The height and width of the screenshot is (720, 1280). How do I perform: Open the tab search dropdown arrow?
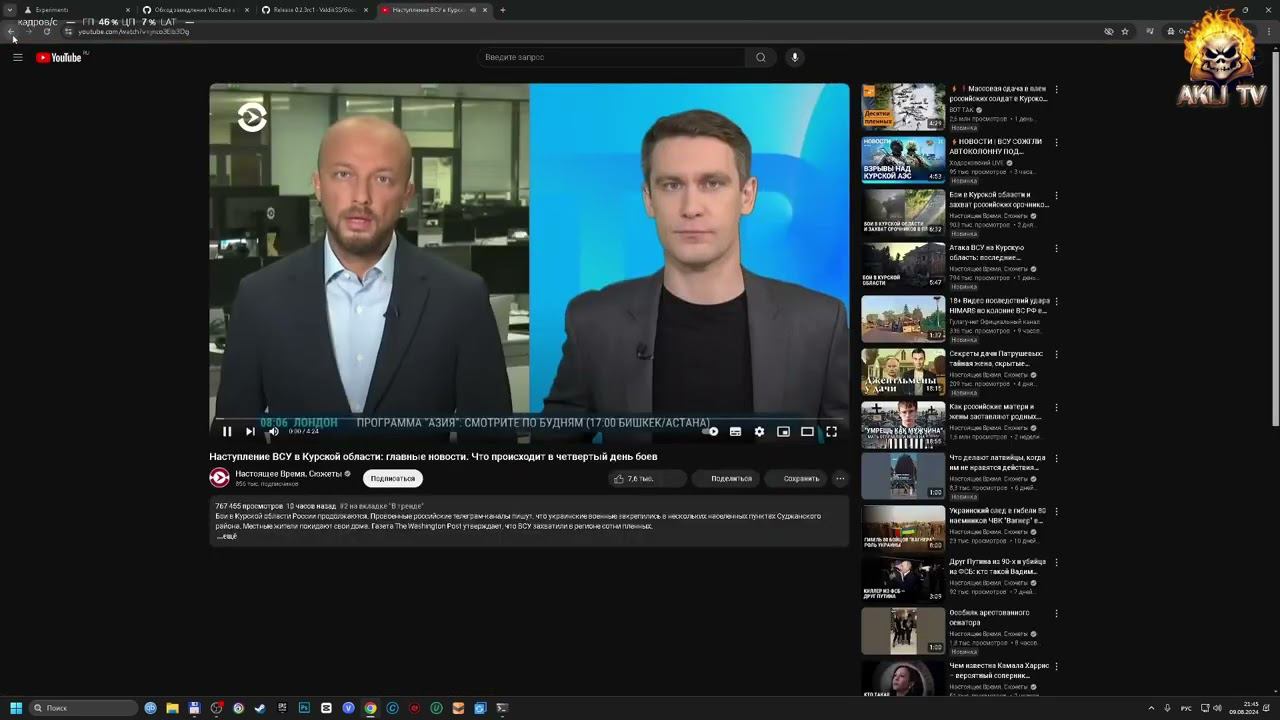click(x=9, y=10)
